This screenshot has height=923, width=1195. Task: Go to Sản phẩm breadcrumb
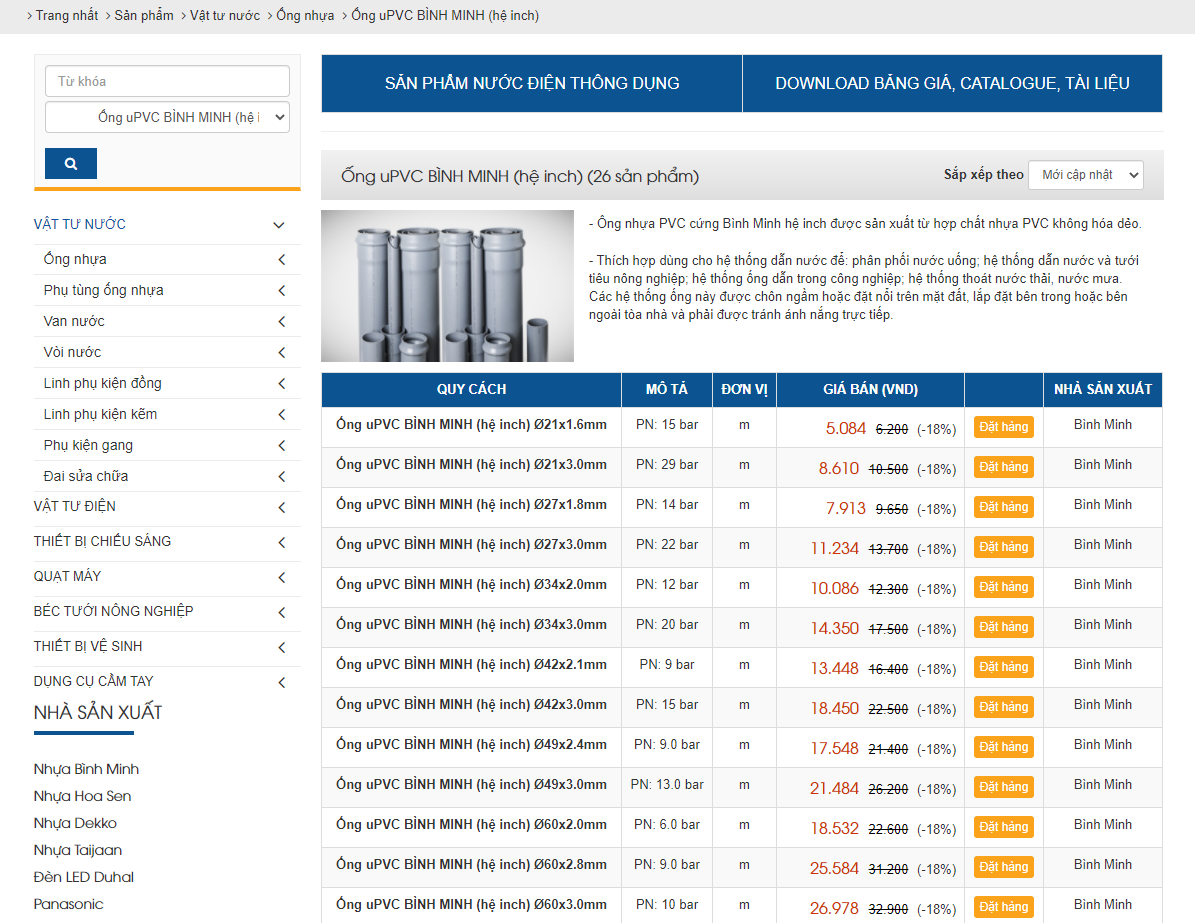click(144, 15)
